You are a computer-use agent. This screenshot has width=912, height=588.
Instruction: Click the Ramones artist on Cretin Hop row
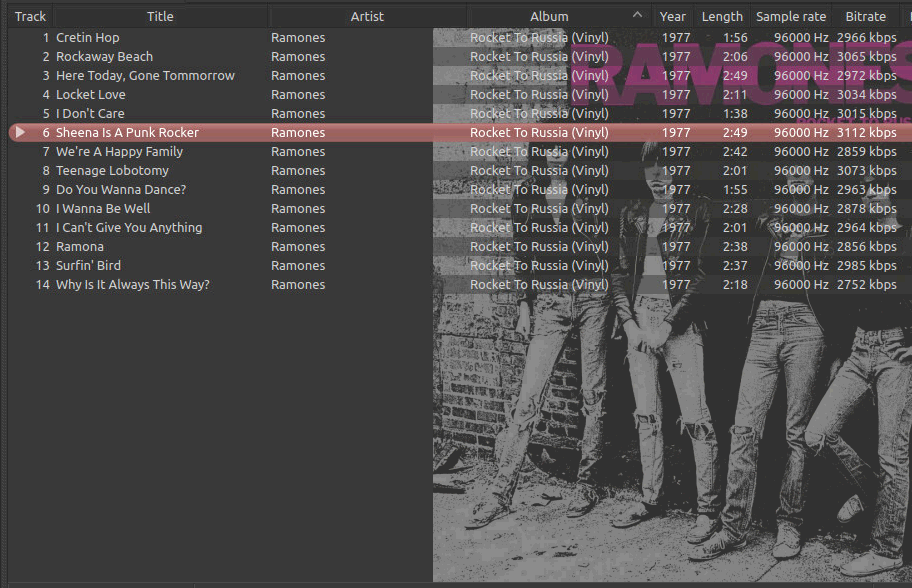coord(298,38)
